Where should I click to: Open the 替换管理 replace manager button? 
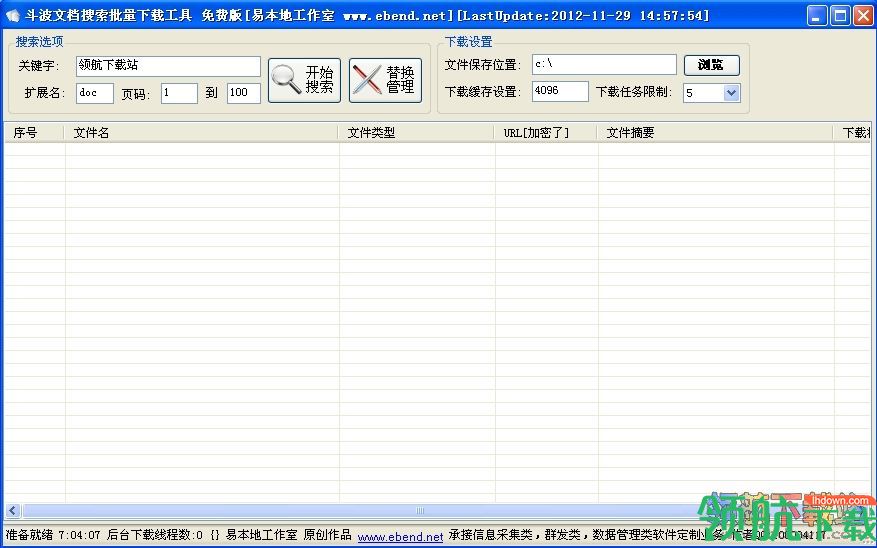(385, 81)
